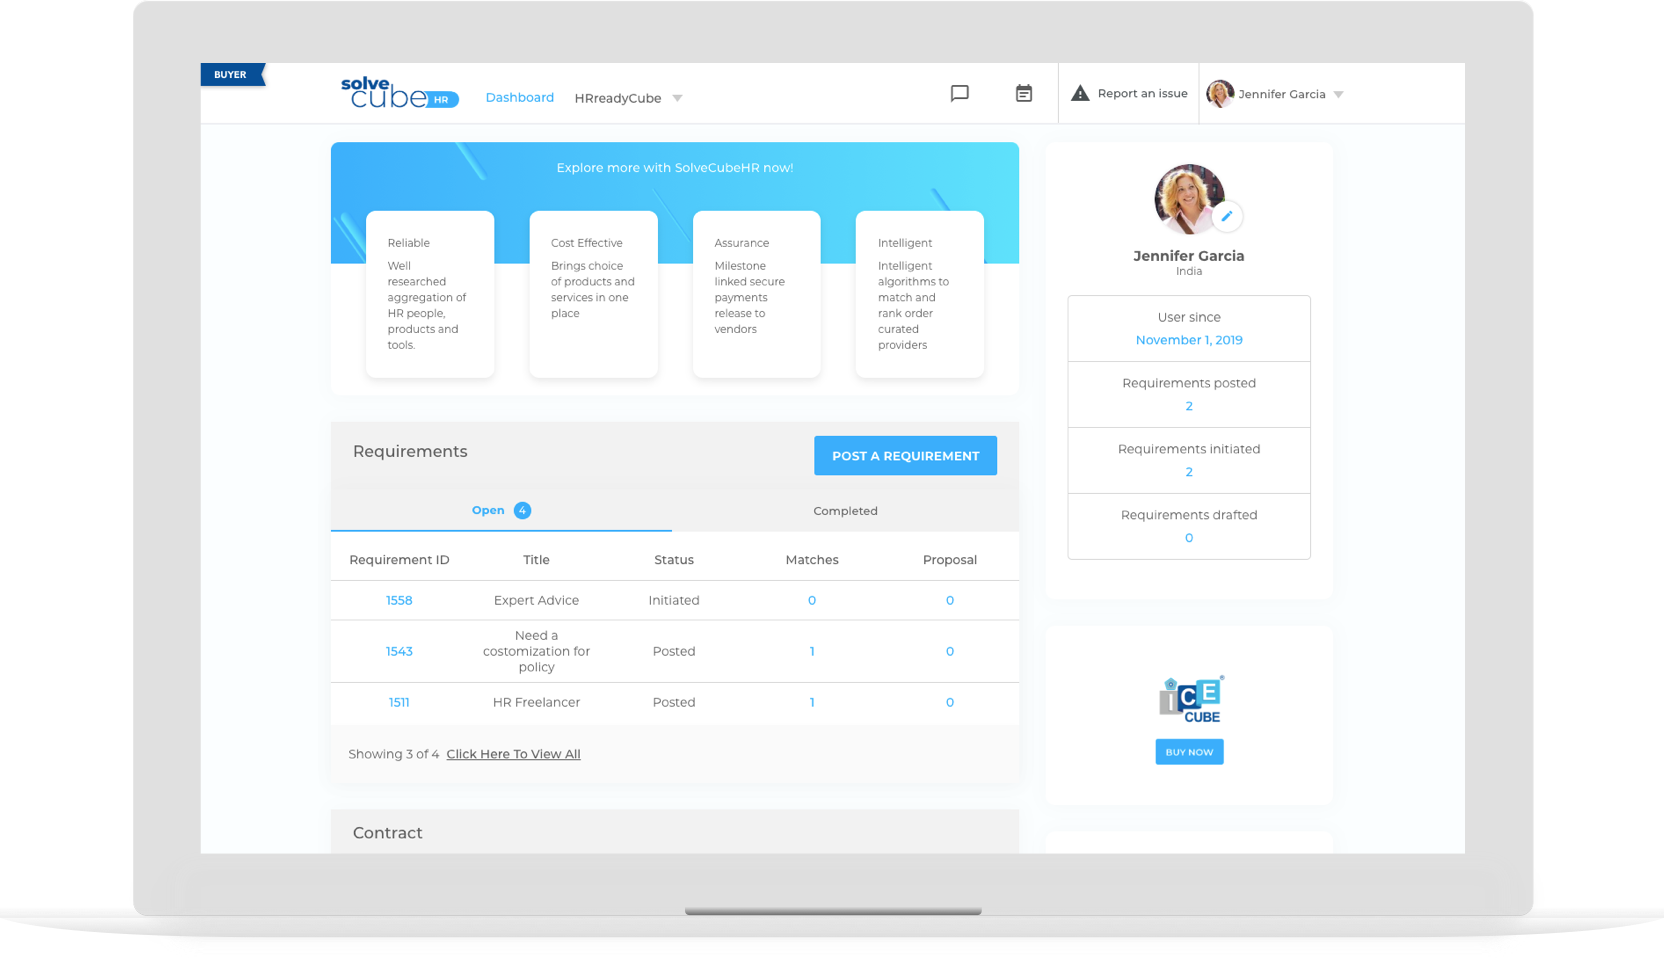
Task: Click the open requirements count badge
Action: tap(522, 510)
